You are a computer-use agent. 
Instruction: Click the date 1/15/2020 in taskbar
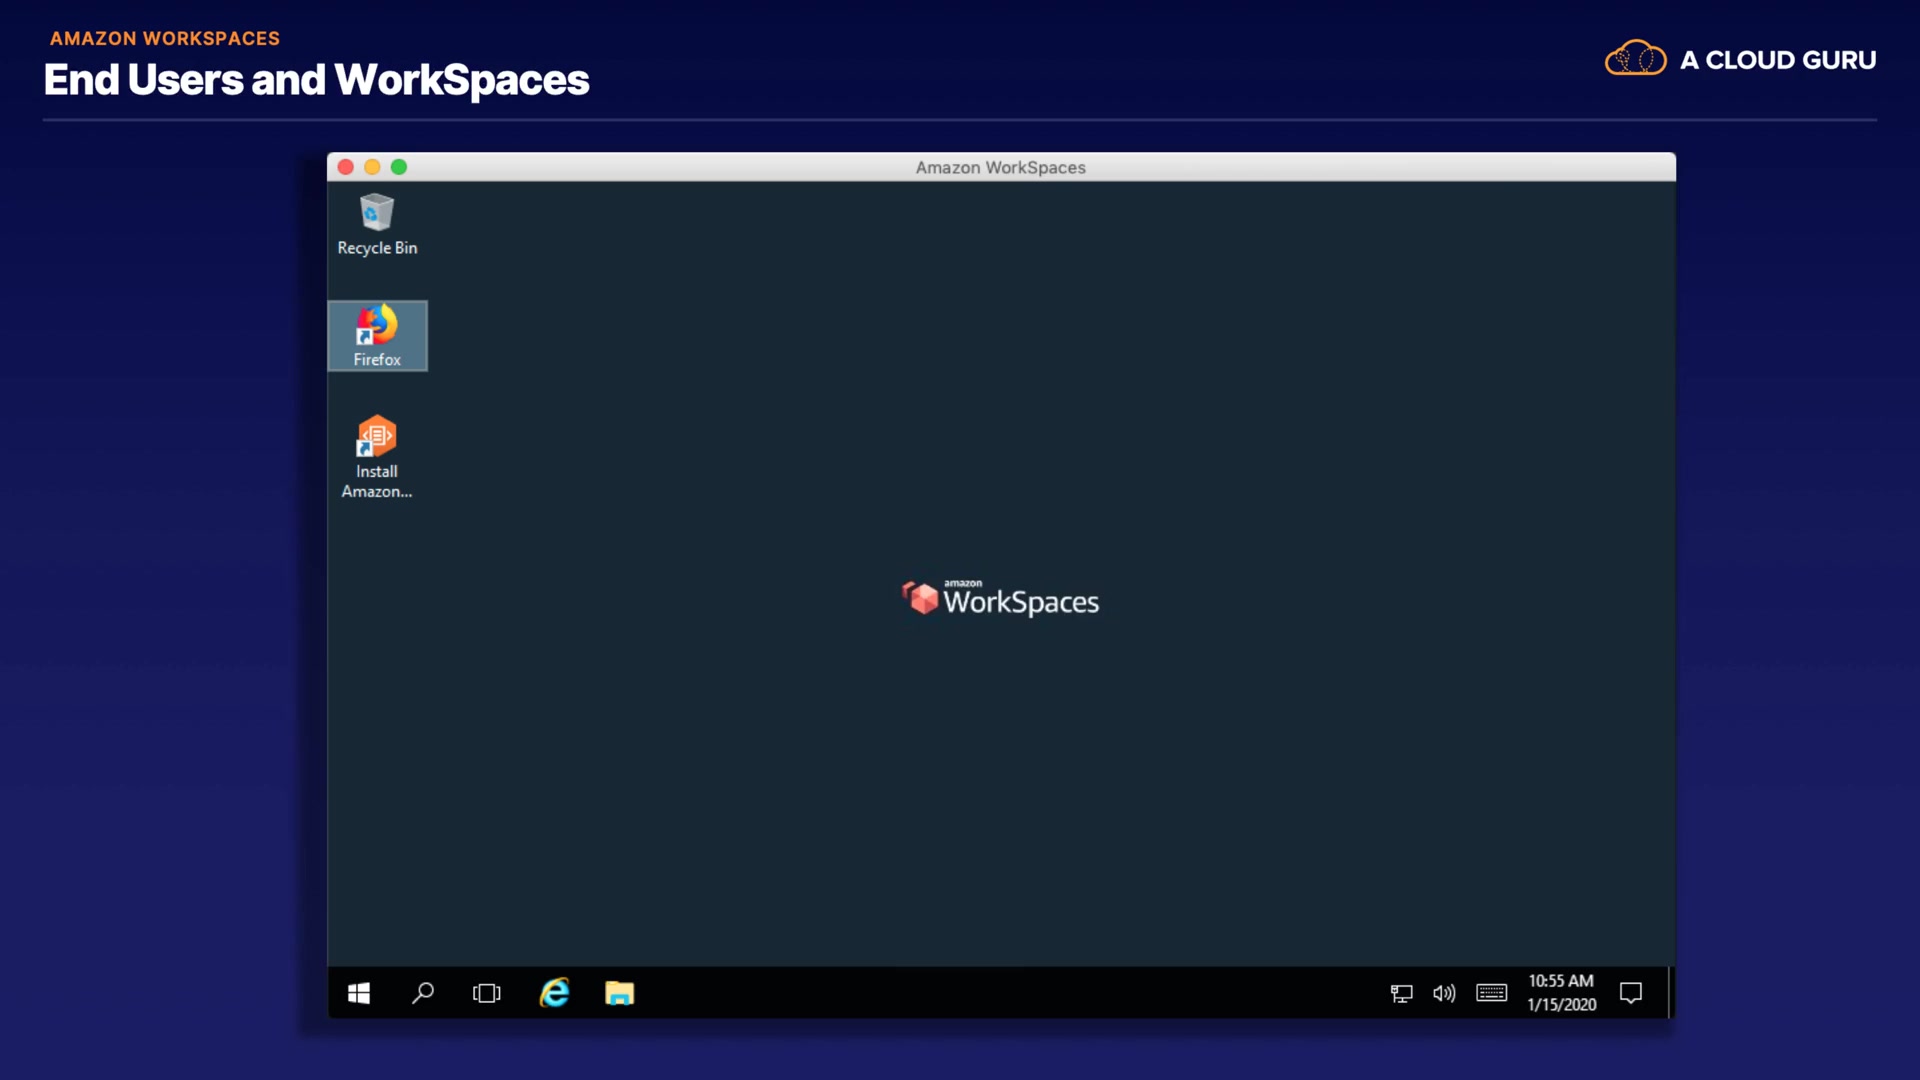coord(1561,1005)
